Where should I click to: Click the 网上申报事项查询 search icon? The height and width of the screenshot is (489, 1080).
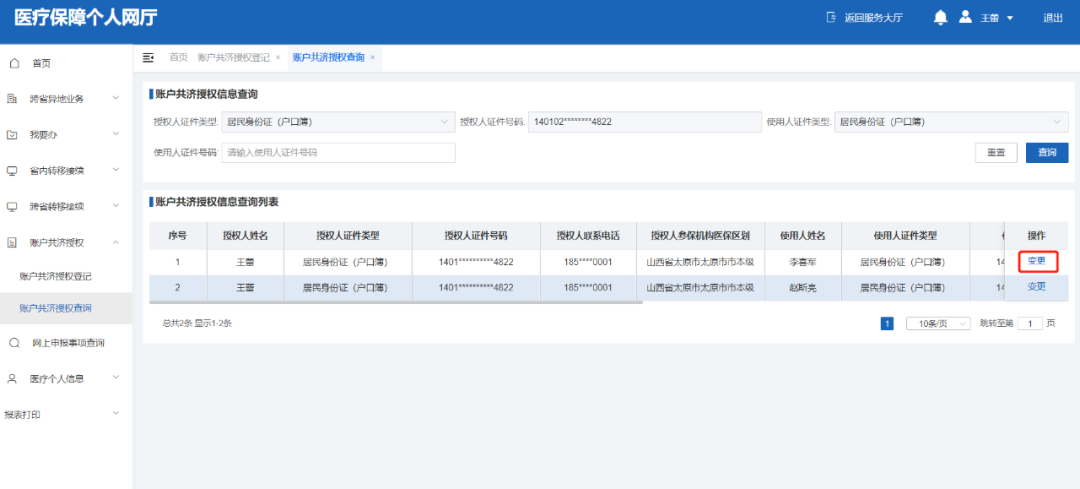(14, 343)
